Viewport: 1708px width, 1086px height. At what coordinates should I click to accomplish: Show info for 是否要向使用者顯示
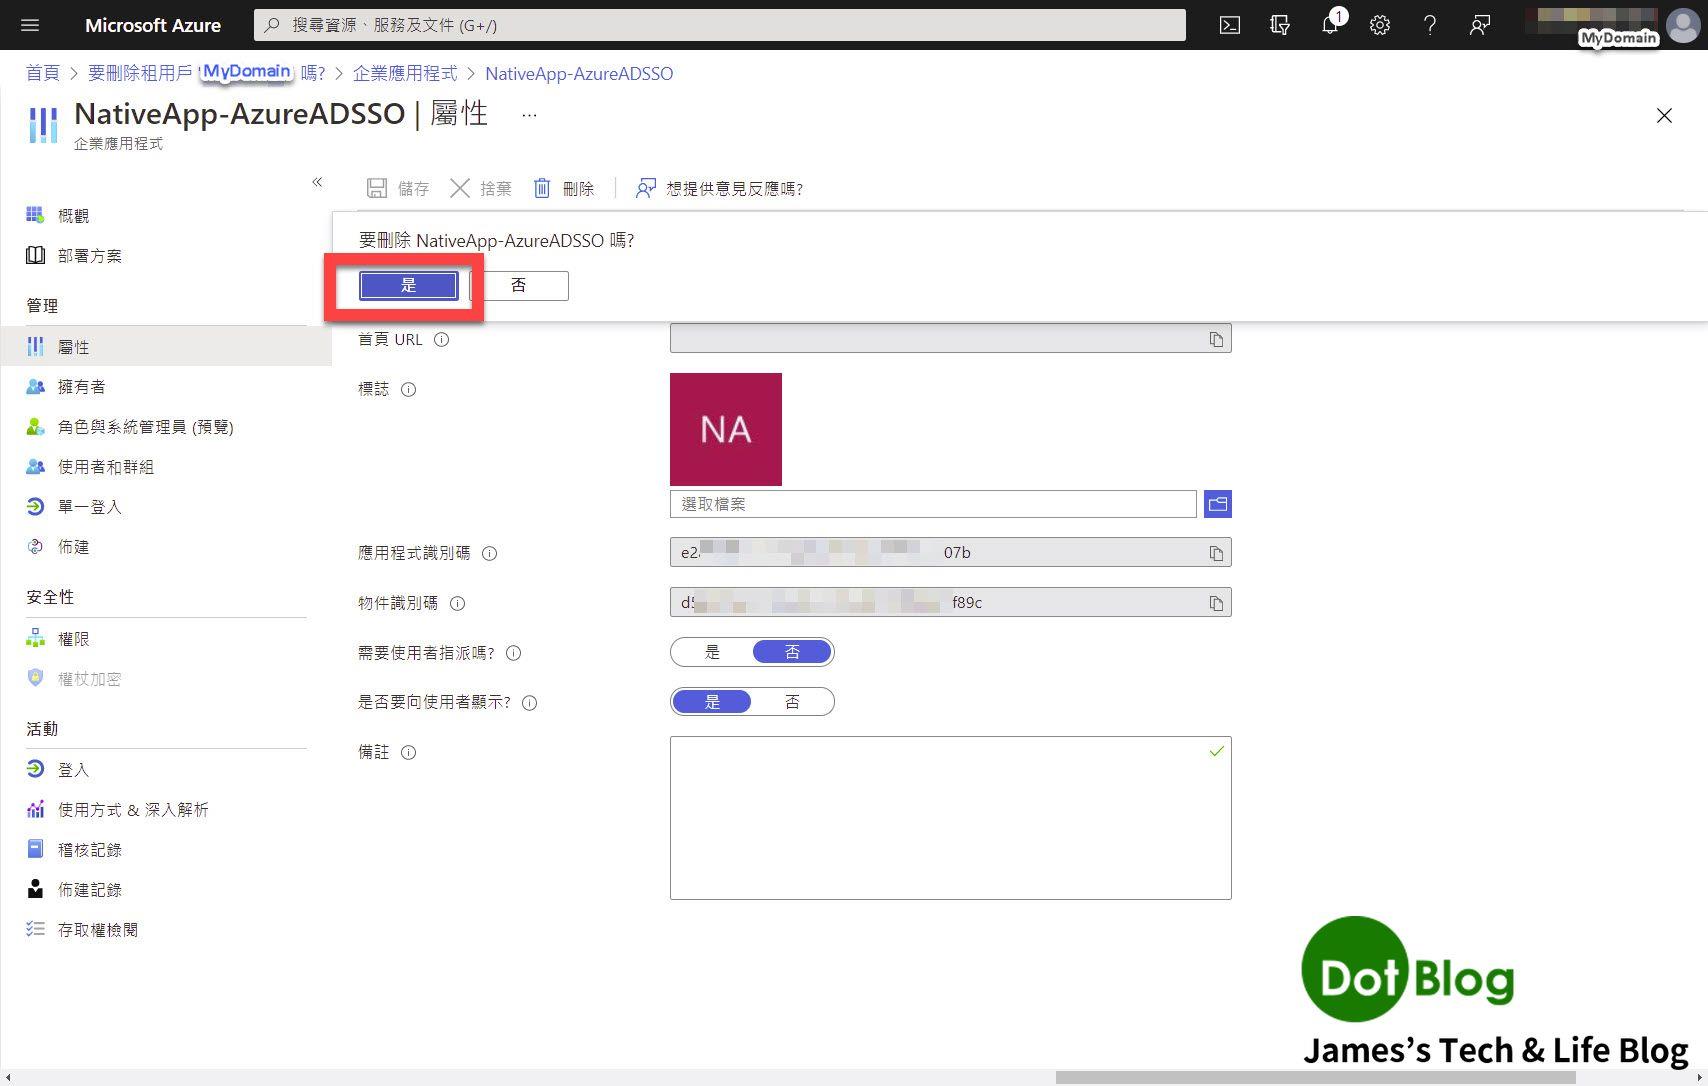point(530,703)
